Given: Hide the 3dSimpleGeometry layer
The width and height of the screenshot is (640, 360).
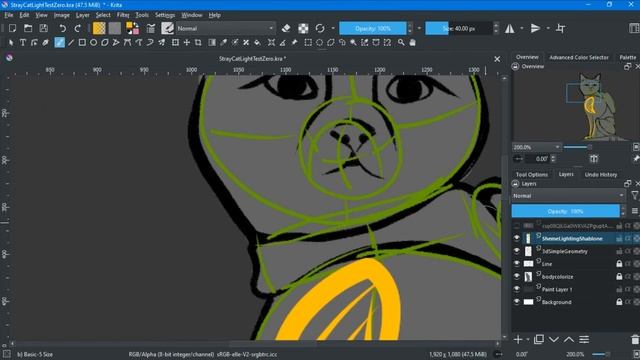Looking at the screenshot, I should pos(517,251).
